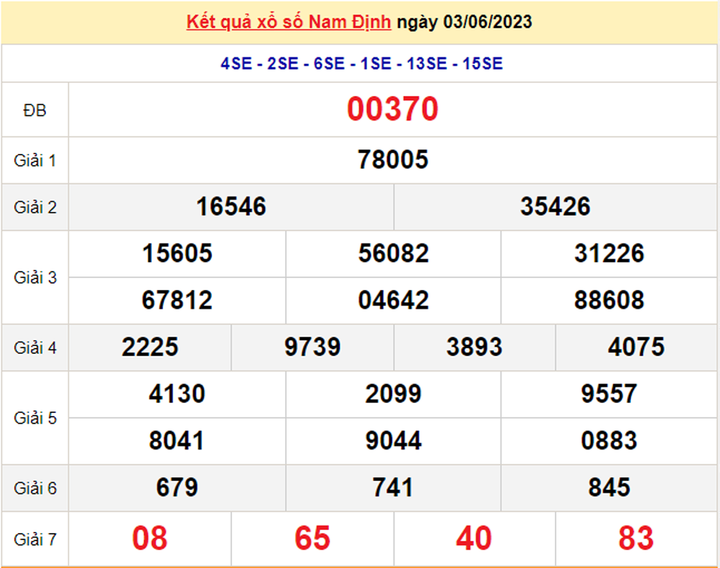Select fifth prize number 2099
720x568 pixels.
tap(394, 394)
